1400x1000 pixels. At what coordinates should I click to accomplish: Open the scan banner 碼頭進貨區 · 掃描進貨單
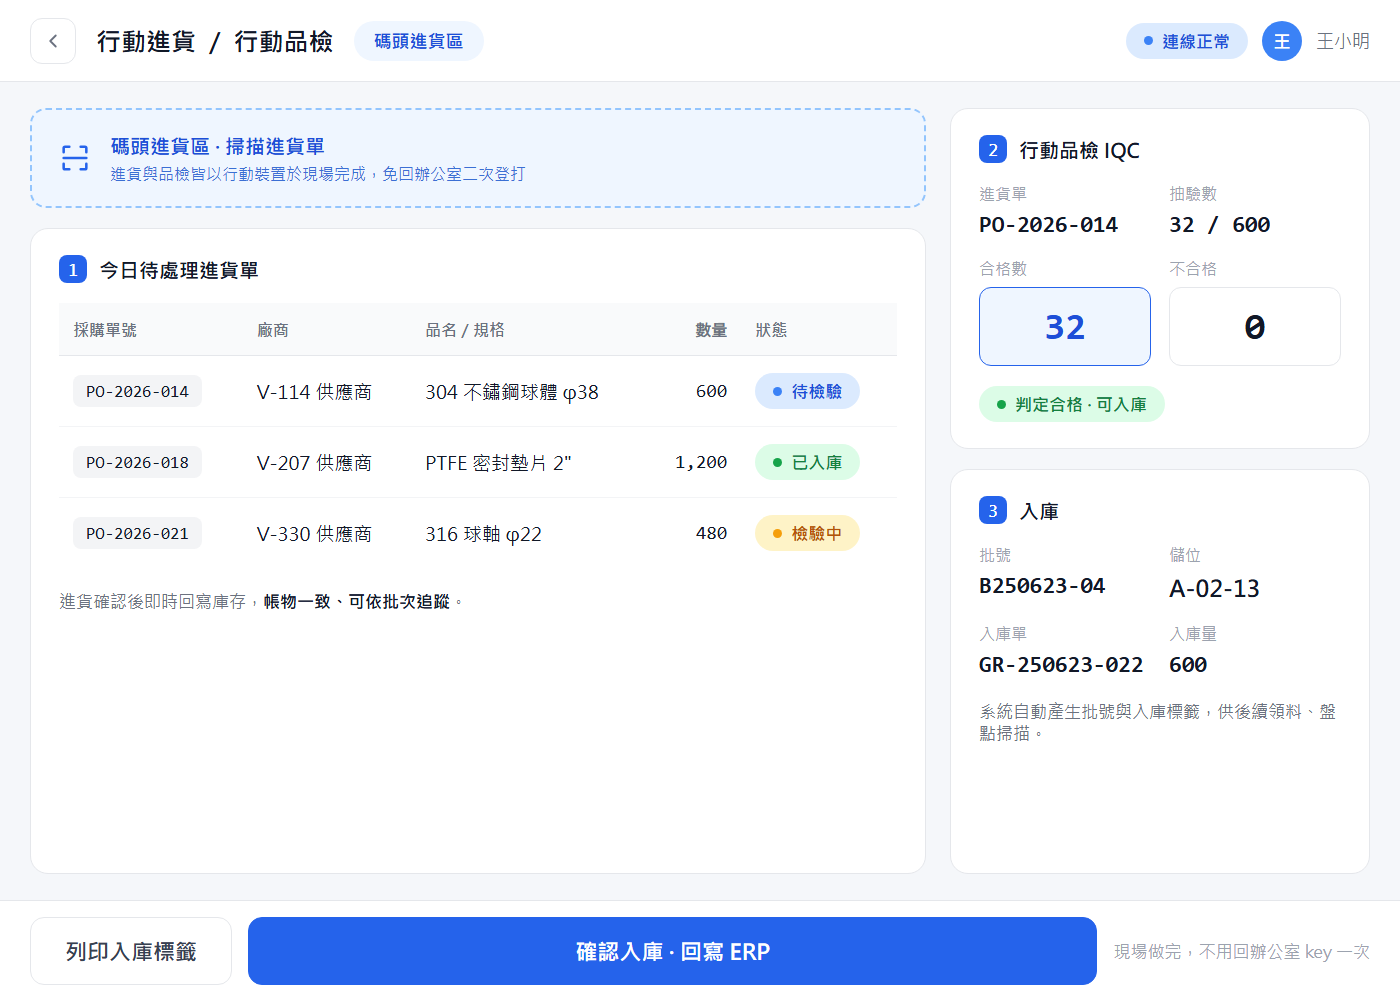tap(478, 158)
